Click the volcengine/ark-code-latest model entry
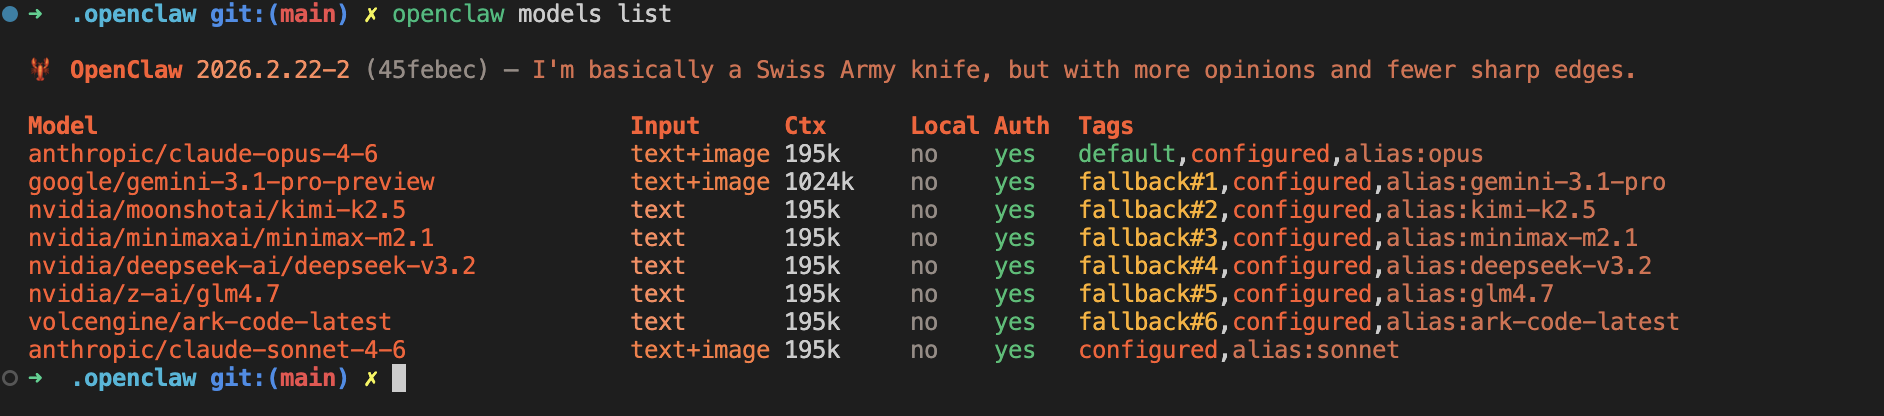Screen dimensions: 1884x416 [210, 322]
